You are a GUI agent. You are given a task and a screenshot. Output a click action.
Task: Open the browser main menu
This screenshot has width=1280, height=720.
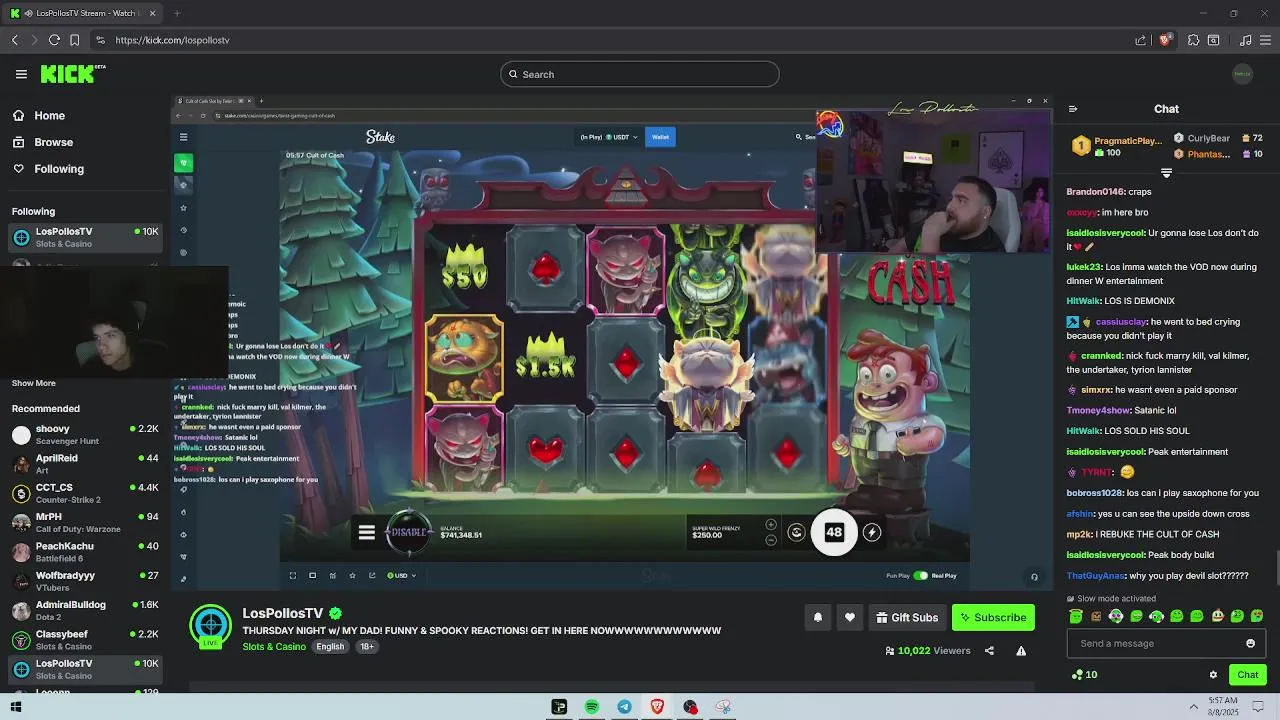[1265, 40]
